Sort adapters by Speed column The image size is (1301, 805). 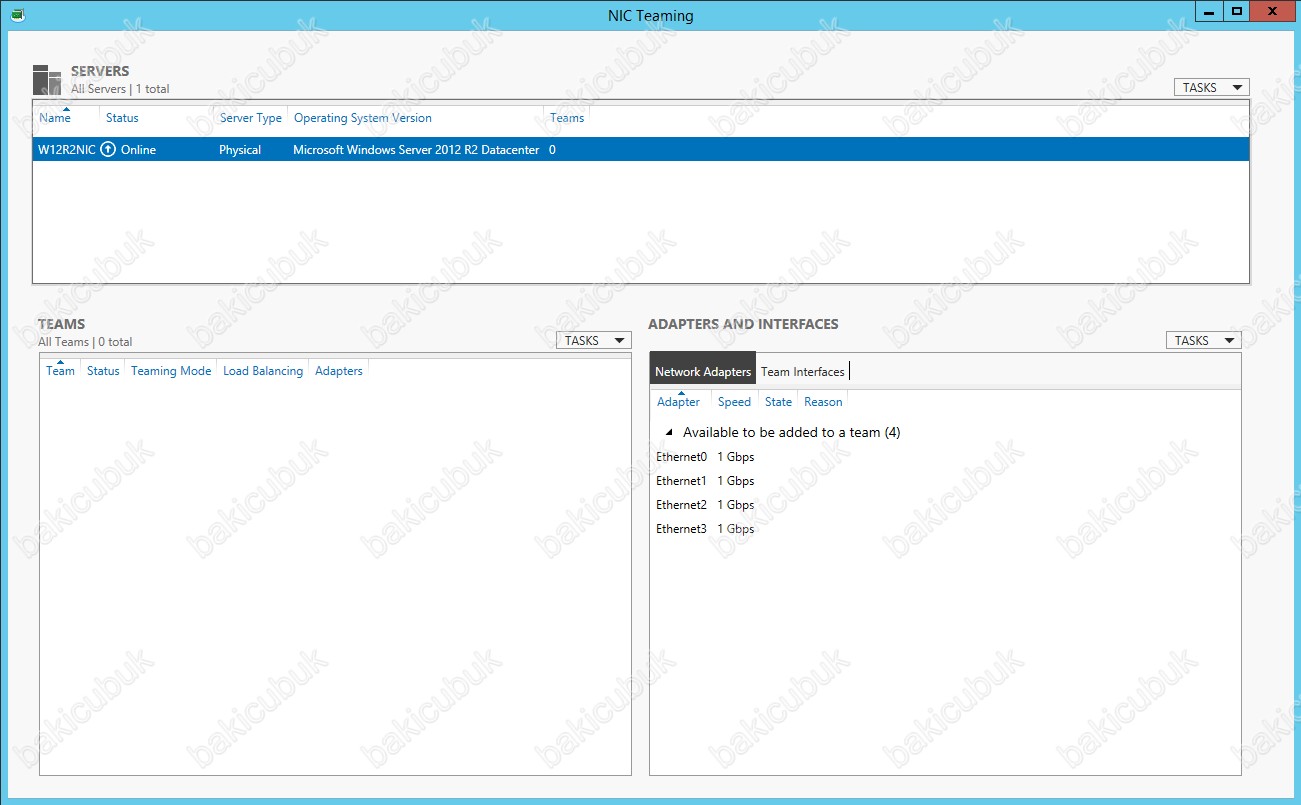click(x=734, y=402)
